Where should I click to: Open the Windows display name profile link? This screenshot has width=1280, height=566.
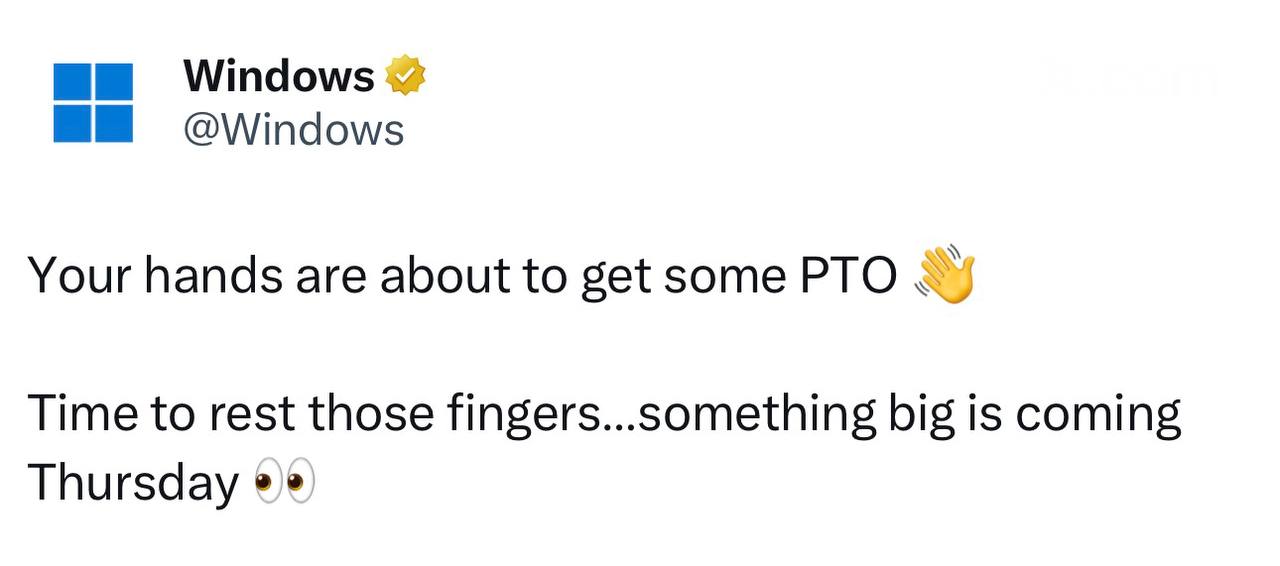pyautogui.click(x=279, y=77)
